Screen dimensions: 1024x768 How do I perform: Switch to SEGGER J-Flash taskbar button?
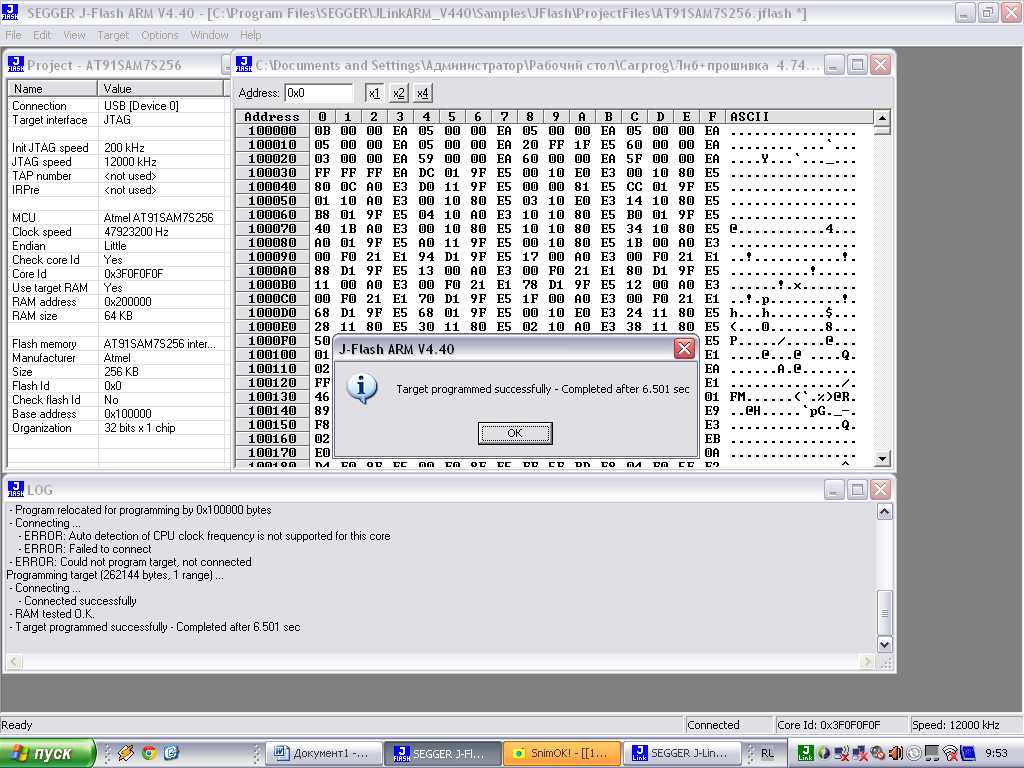442,753
